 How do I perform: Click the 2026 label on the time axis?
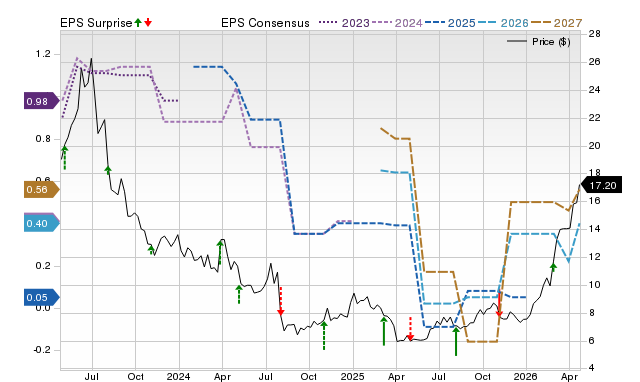coord(526,376)
